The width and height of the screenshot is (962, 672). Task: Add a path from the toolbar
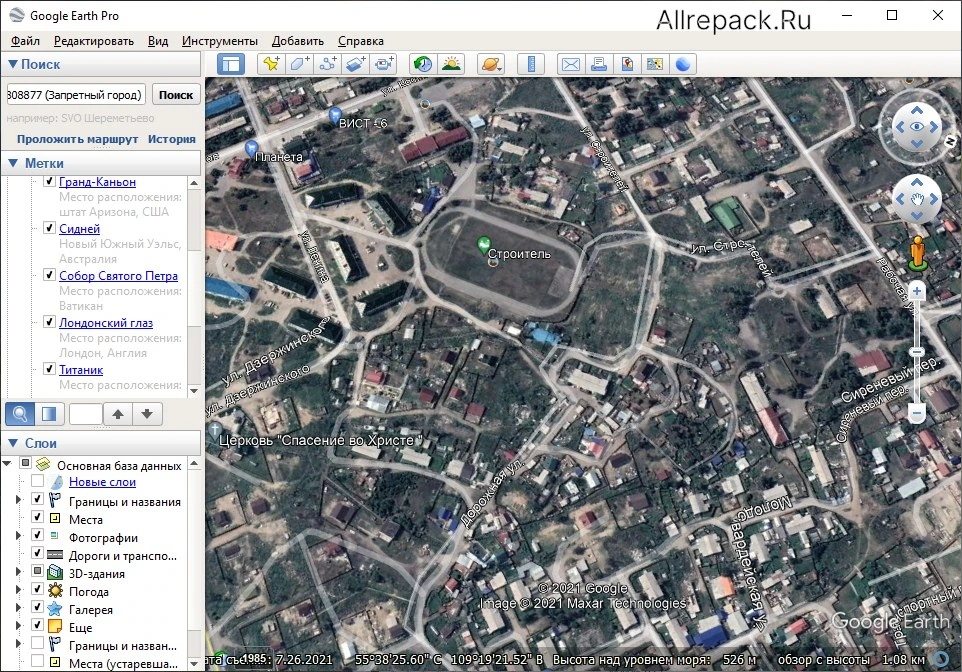(328, 64)
